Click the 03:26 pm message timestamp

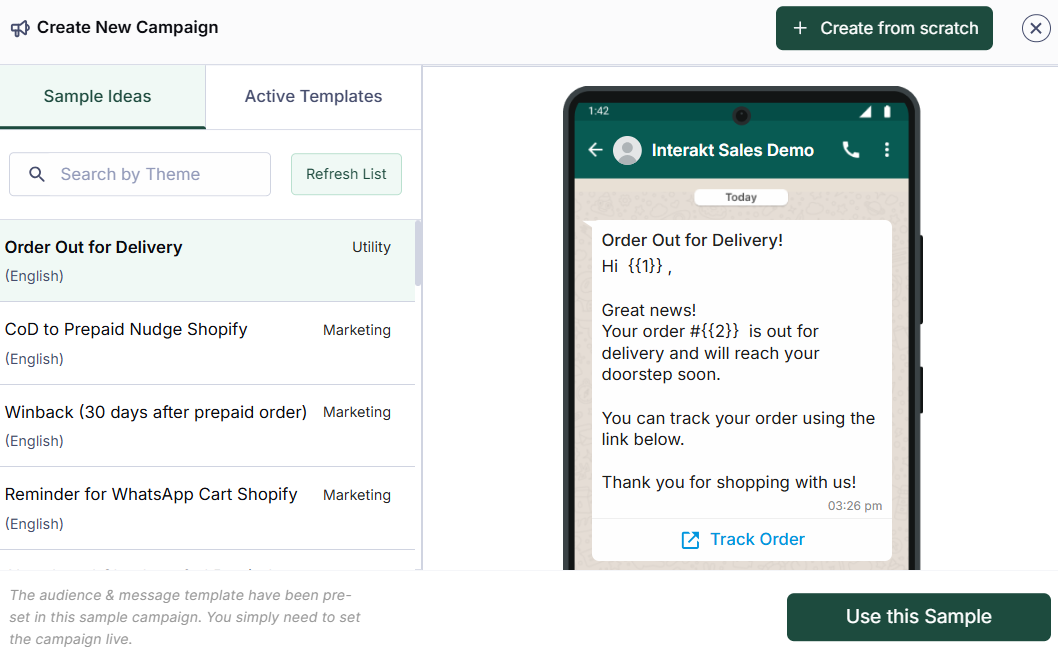[x=854, y=506]
